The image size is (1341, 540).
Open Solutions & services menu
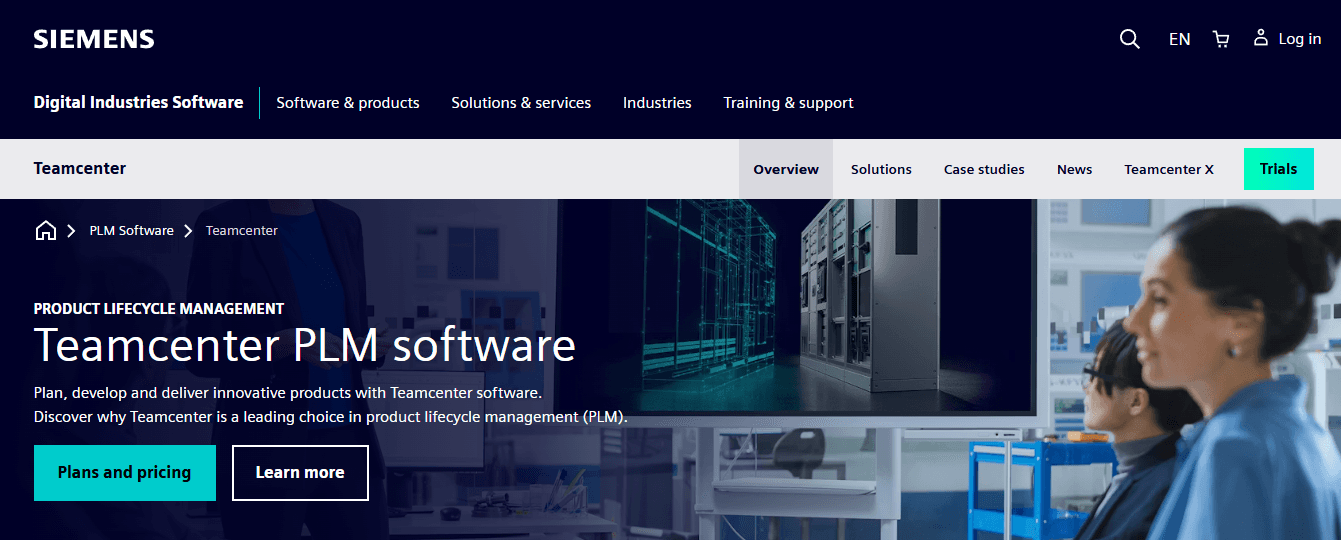pos(521,103)
